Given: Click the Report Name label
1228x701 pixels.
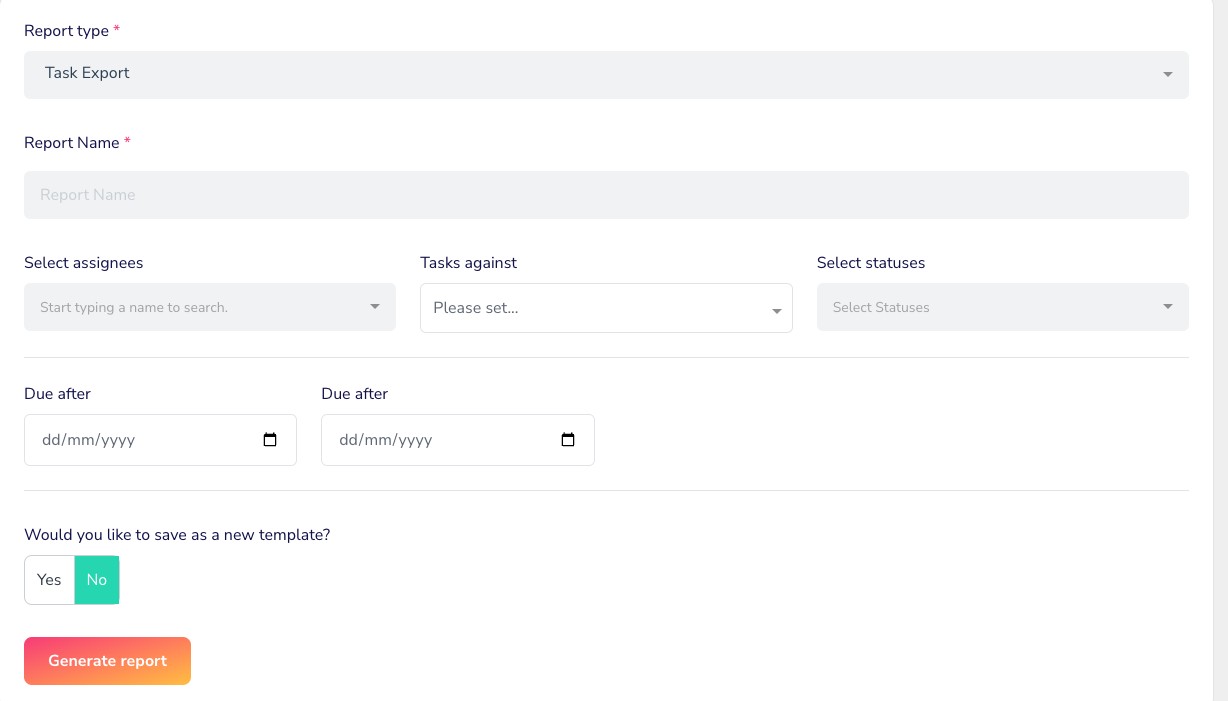Looking at the screenshot, I should click(71, 143).
